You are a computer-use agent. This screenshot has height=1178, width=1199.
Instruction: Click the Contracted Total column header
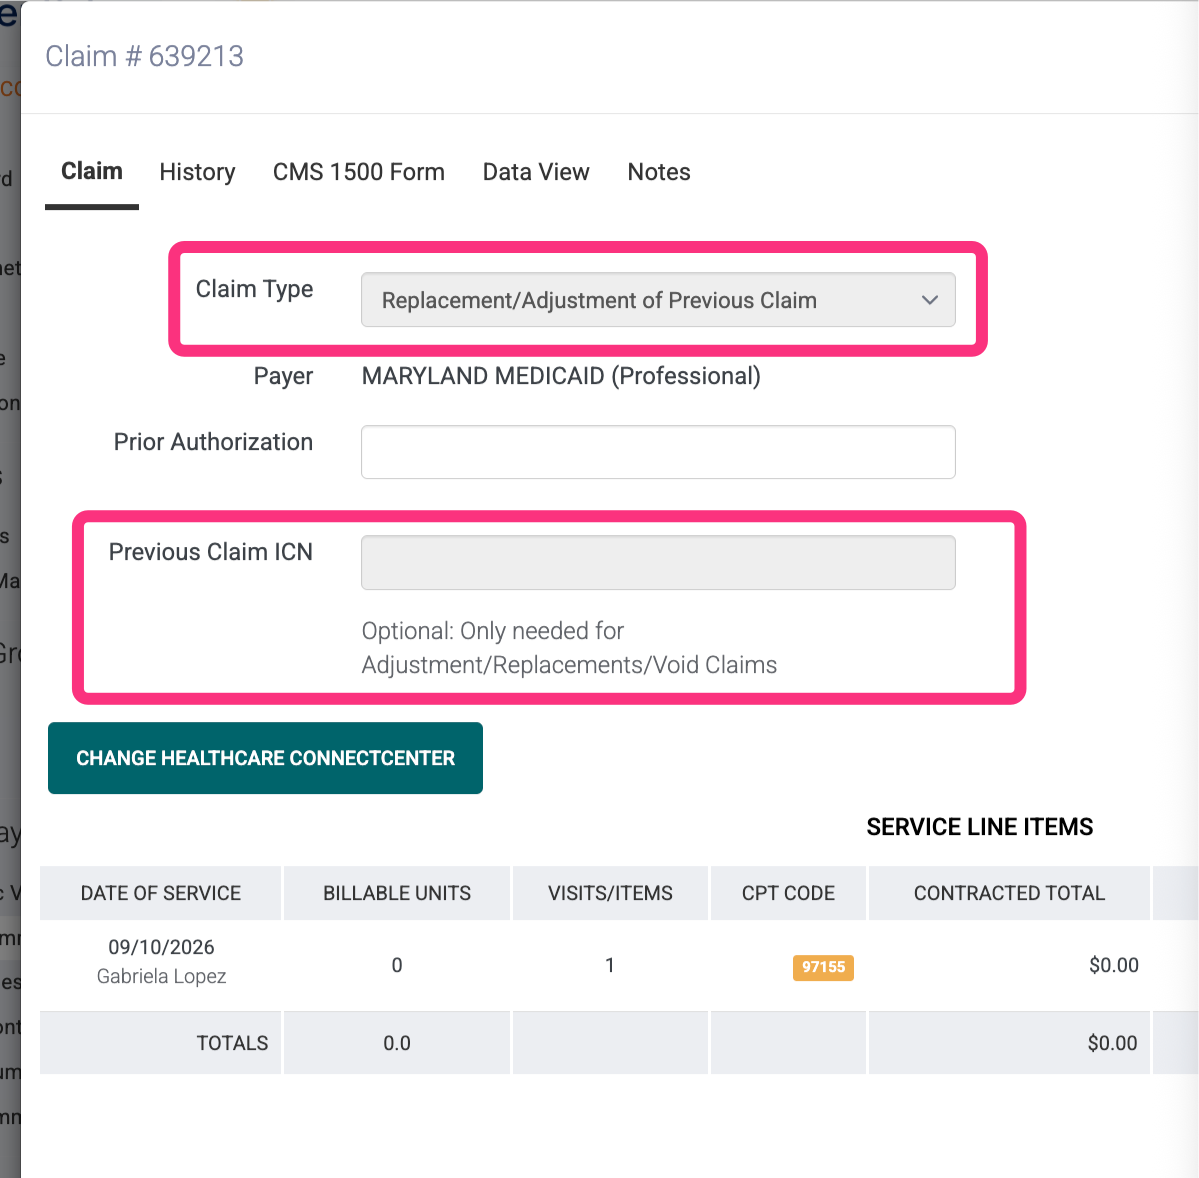coord(1009,893)
